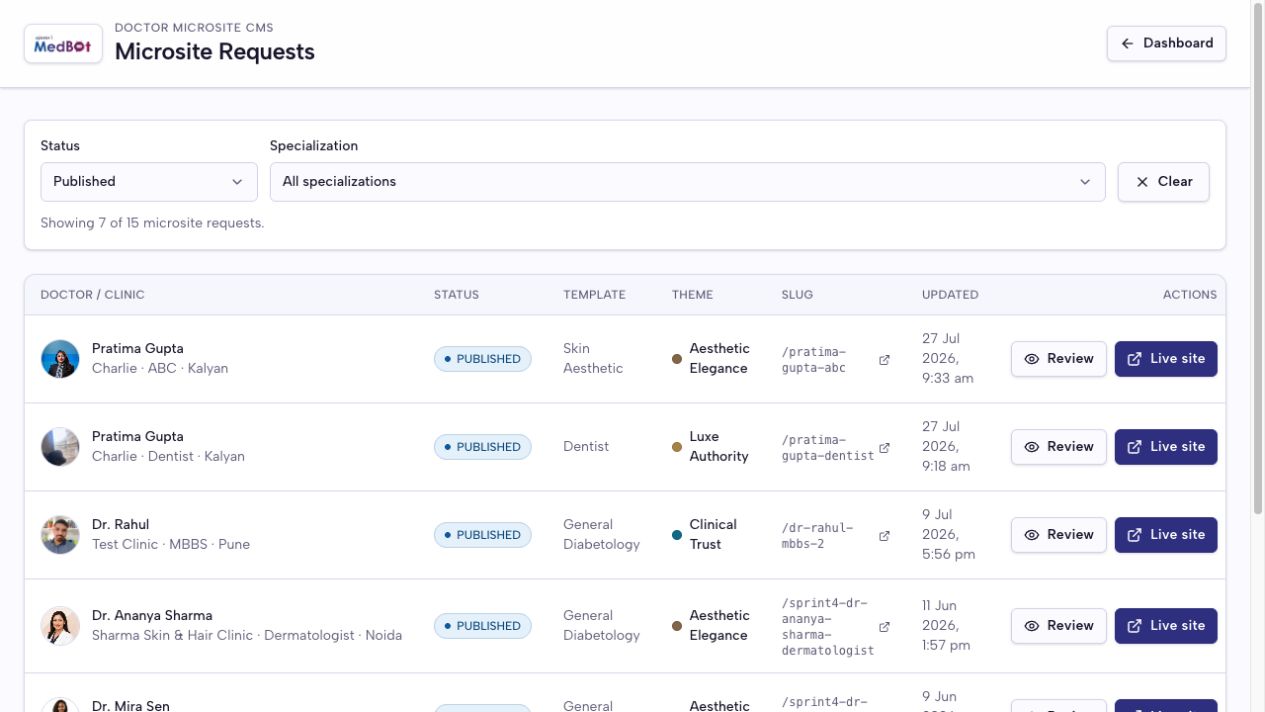The width and height of the screenshot is (1265, 712).
Task: Click the Updated column header
Action: [x=950, y=295]
